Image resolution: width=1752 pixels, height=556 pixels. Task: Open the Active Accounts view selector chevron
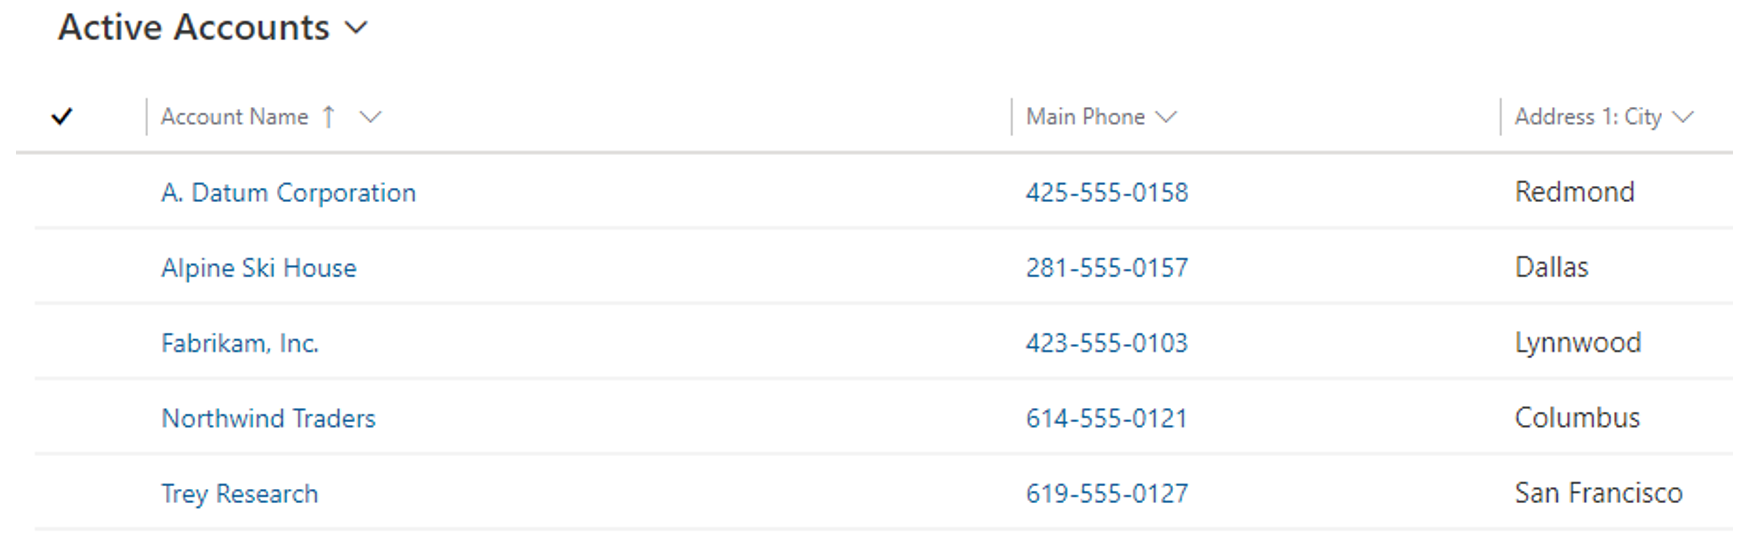click(x=356, y=28)
